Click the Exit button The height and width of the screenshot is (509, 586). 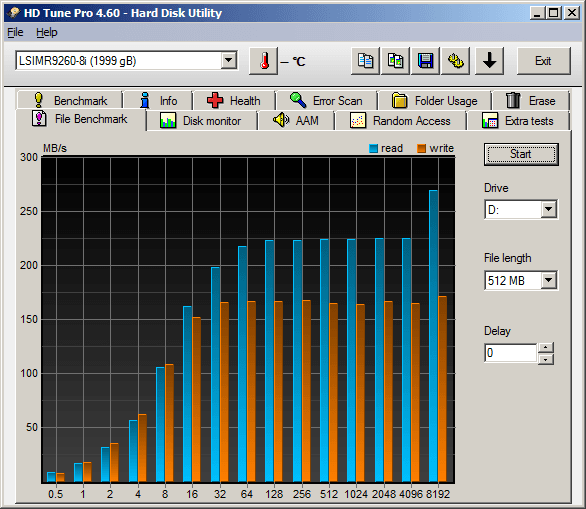tap(543, 61)
